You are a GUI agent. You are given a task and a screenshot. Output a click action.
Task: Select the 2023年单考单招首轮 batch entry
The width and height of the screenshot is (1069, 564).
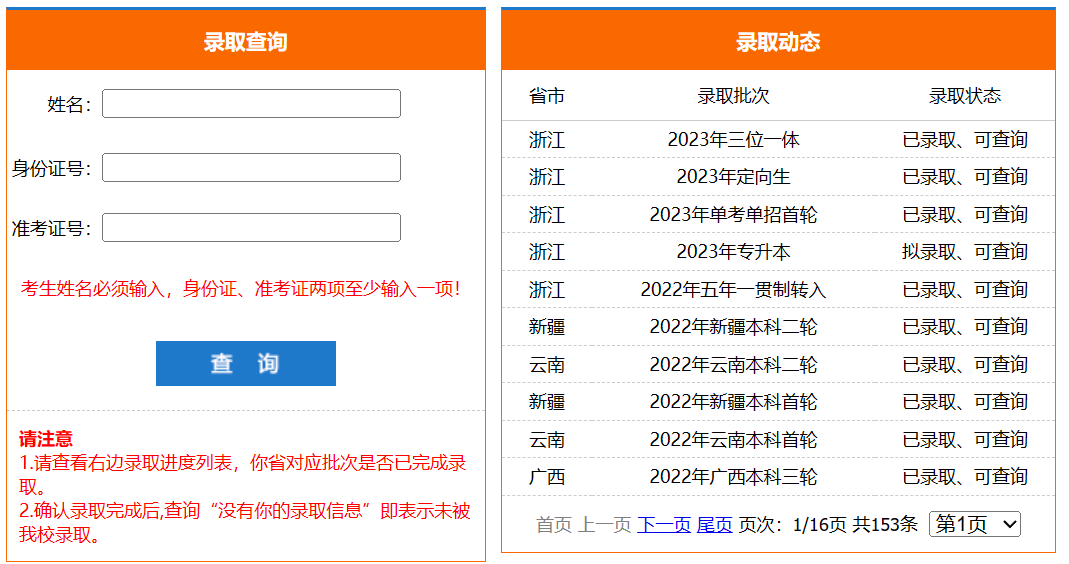733,215
